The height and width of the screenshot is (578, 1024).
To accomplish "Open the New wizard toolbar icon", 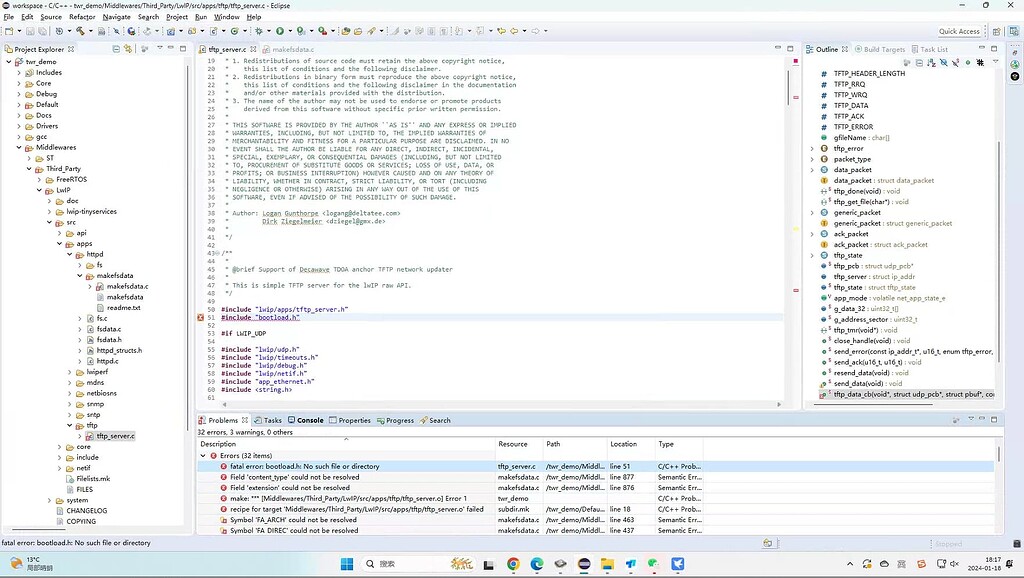I will tap(8, 31).
